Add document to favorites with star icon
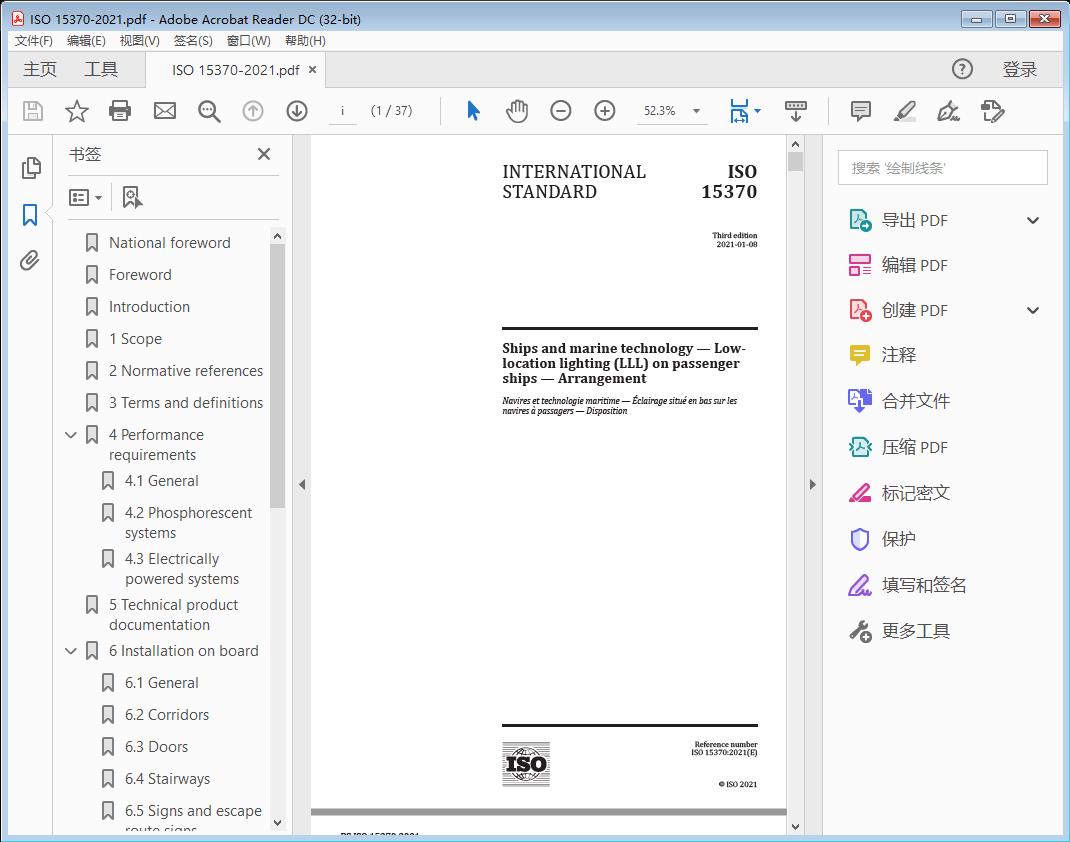Screen dimensions: 1070x842 (x=76, y=111)
